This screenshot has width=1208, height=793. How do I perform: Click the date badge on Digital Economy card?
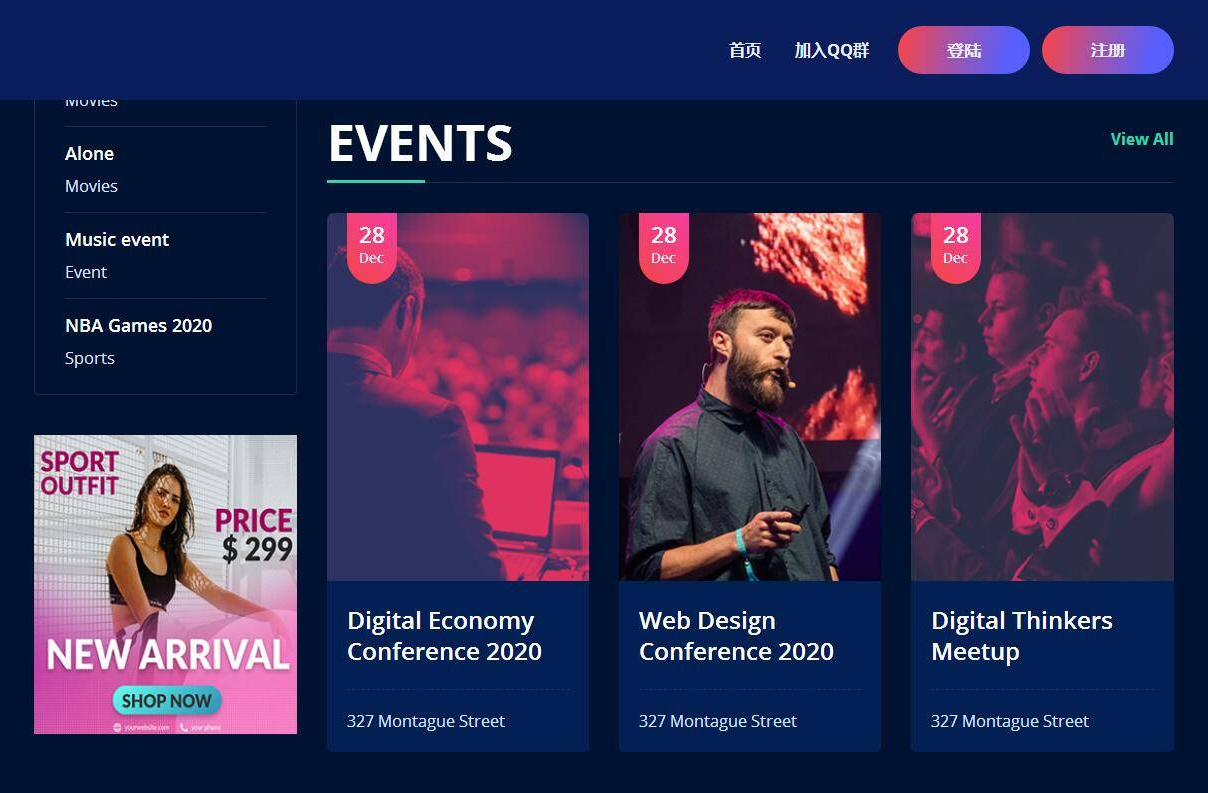point(372,245)
